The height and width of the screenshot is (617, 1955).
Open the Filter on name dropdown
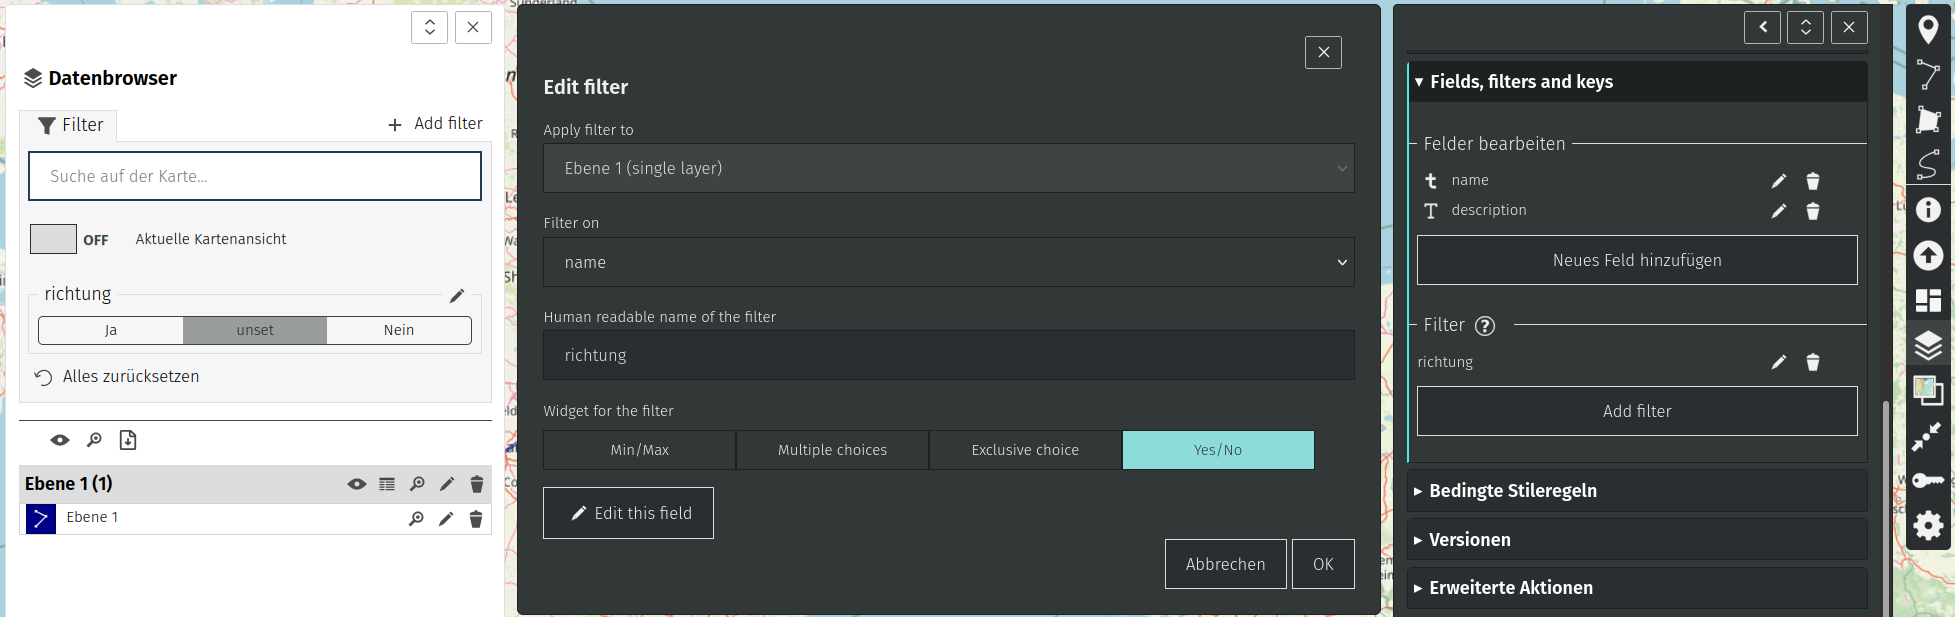[x=948, y=262]
